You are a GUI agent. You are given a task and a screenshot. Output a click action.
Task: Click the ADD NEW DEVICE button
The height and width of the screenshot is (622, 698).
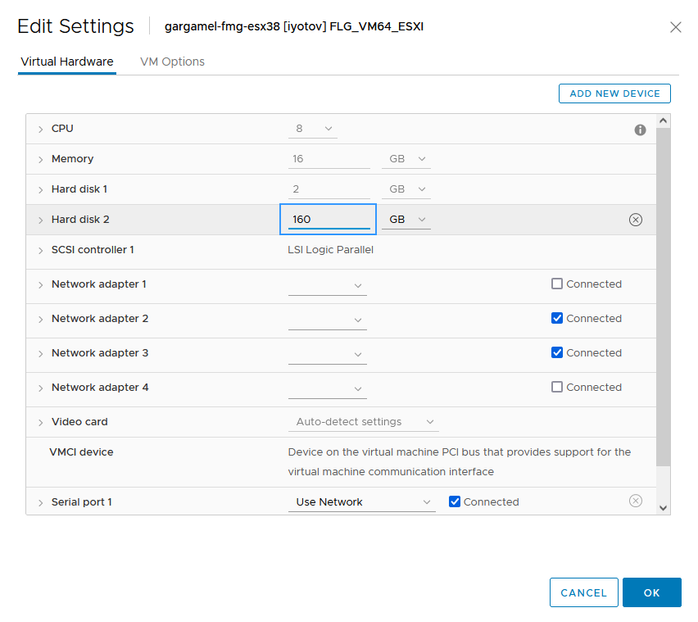point(614,93)
